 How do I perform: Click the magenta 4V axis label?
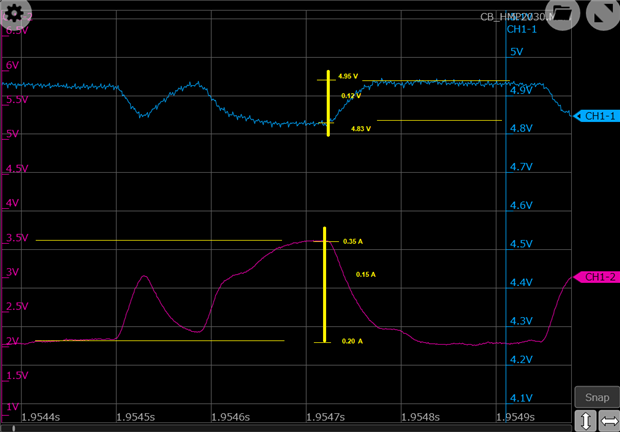click(12, 203)
